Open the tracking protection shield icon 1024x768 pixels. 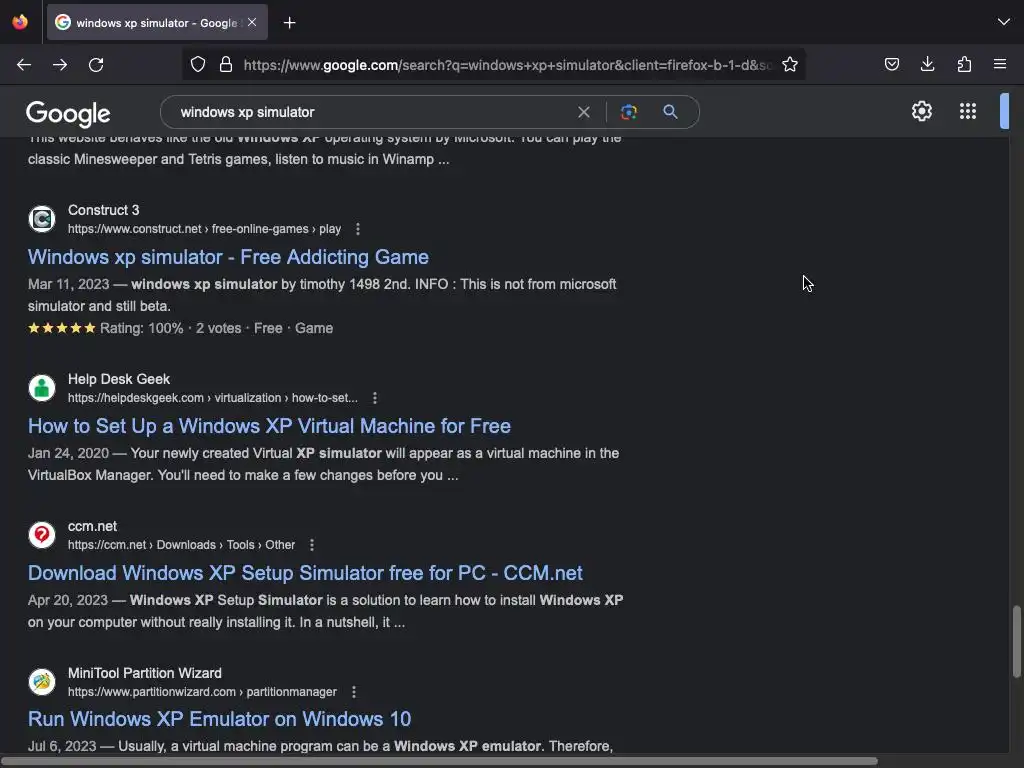[x=198, y=65]
